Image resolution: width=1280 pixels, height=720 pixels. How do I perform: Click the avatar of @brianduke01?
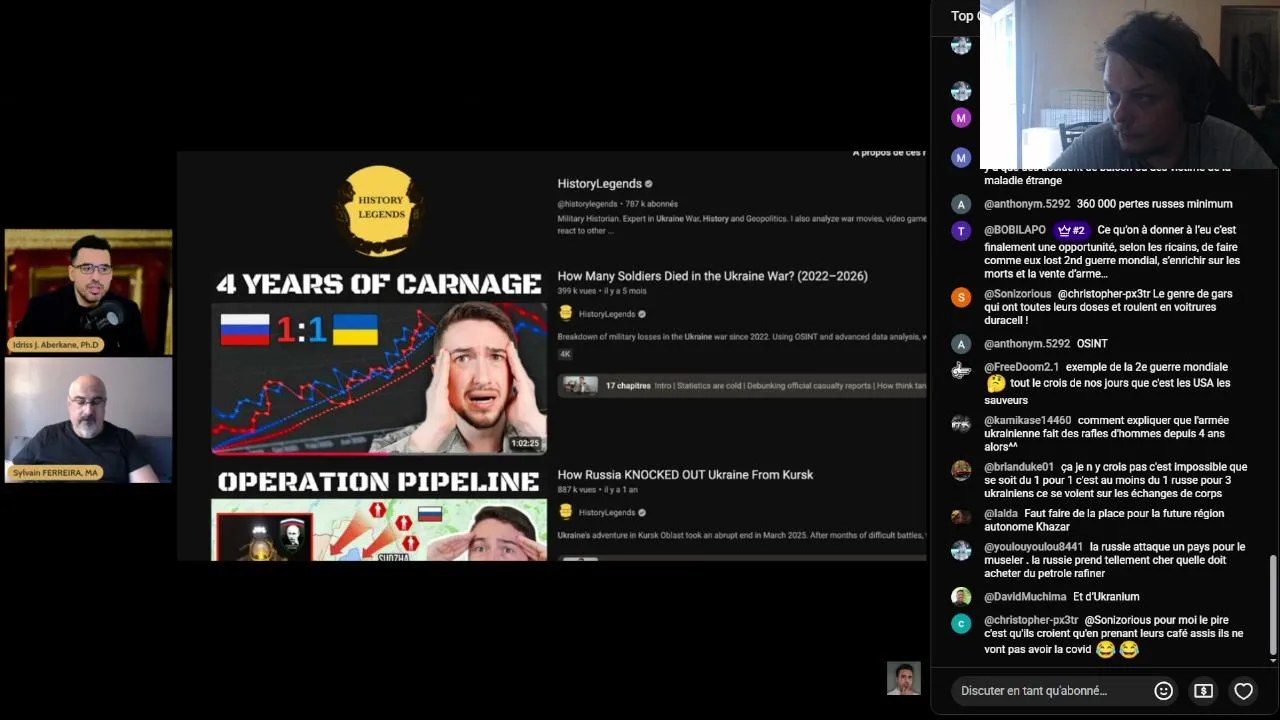pos(961,470)
